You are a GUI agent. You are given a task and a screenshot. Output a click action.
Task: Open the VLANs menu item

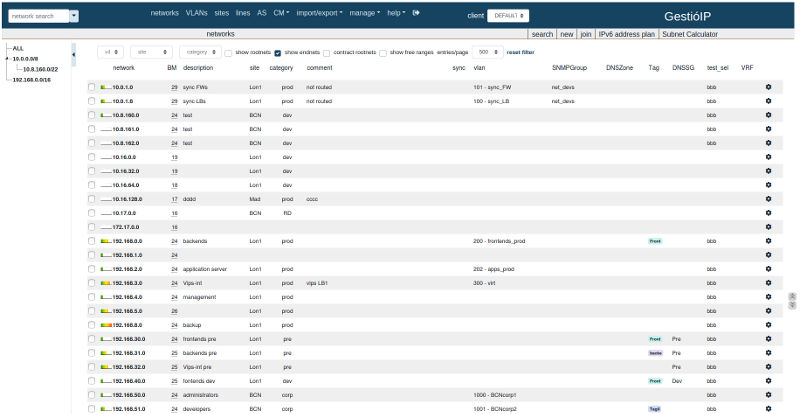198,13
